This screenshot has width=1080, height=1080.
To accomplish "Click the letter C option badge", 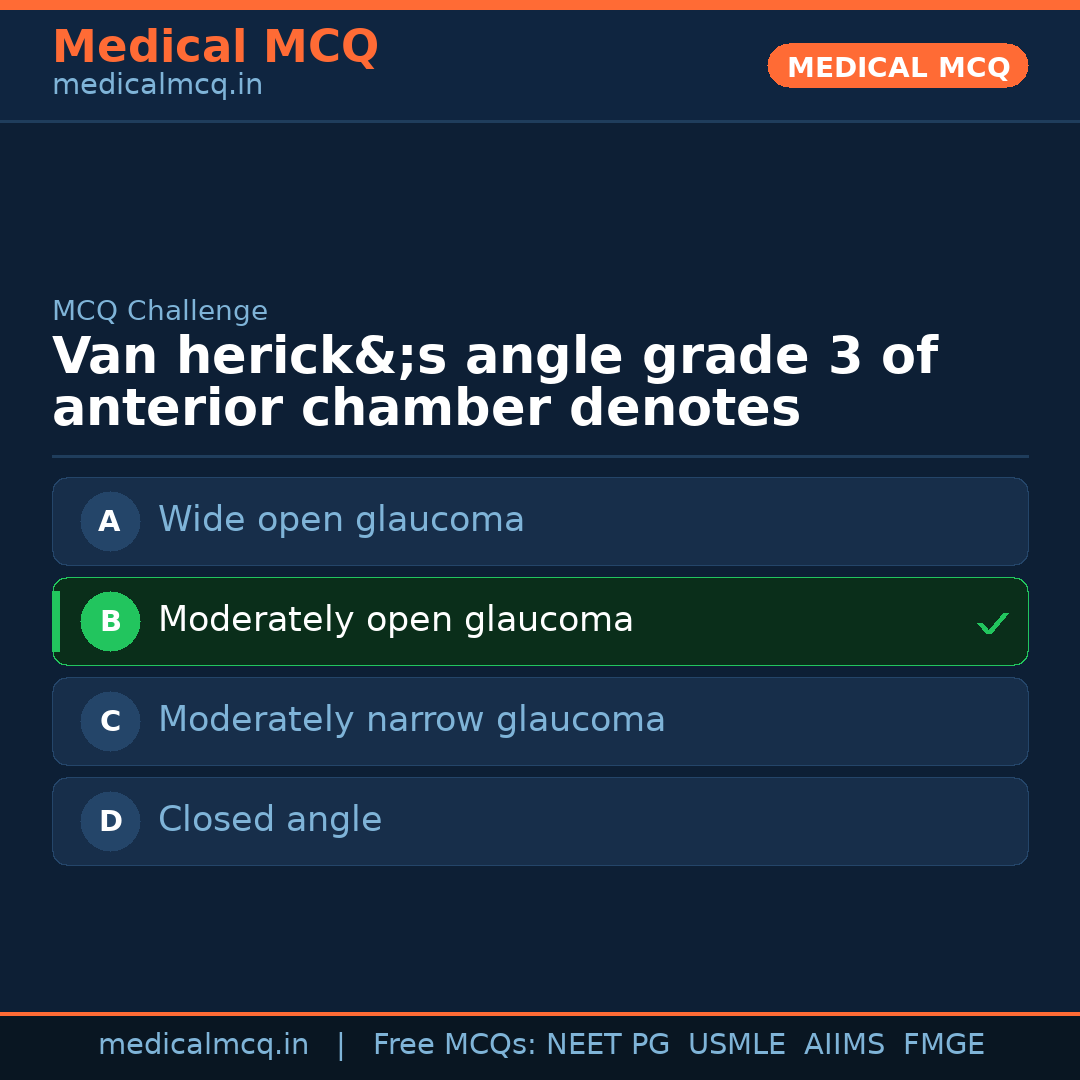I will pos(110,721).
